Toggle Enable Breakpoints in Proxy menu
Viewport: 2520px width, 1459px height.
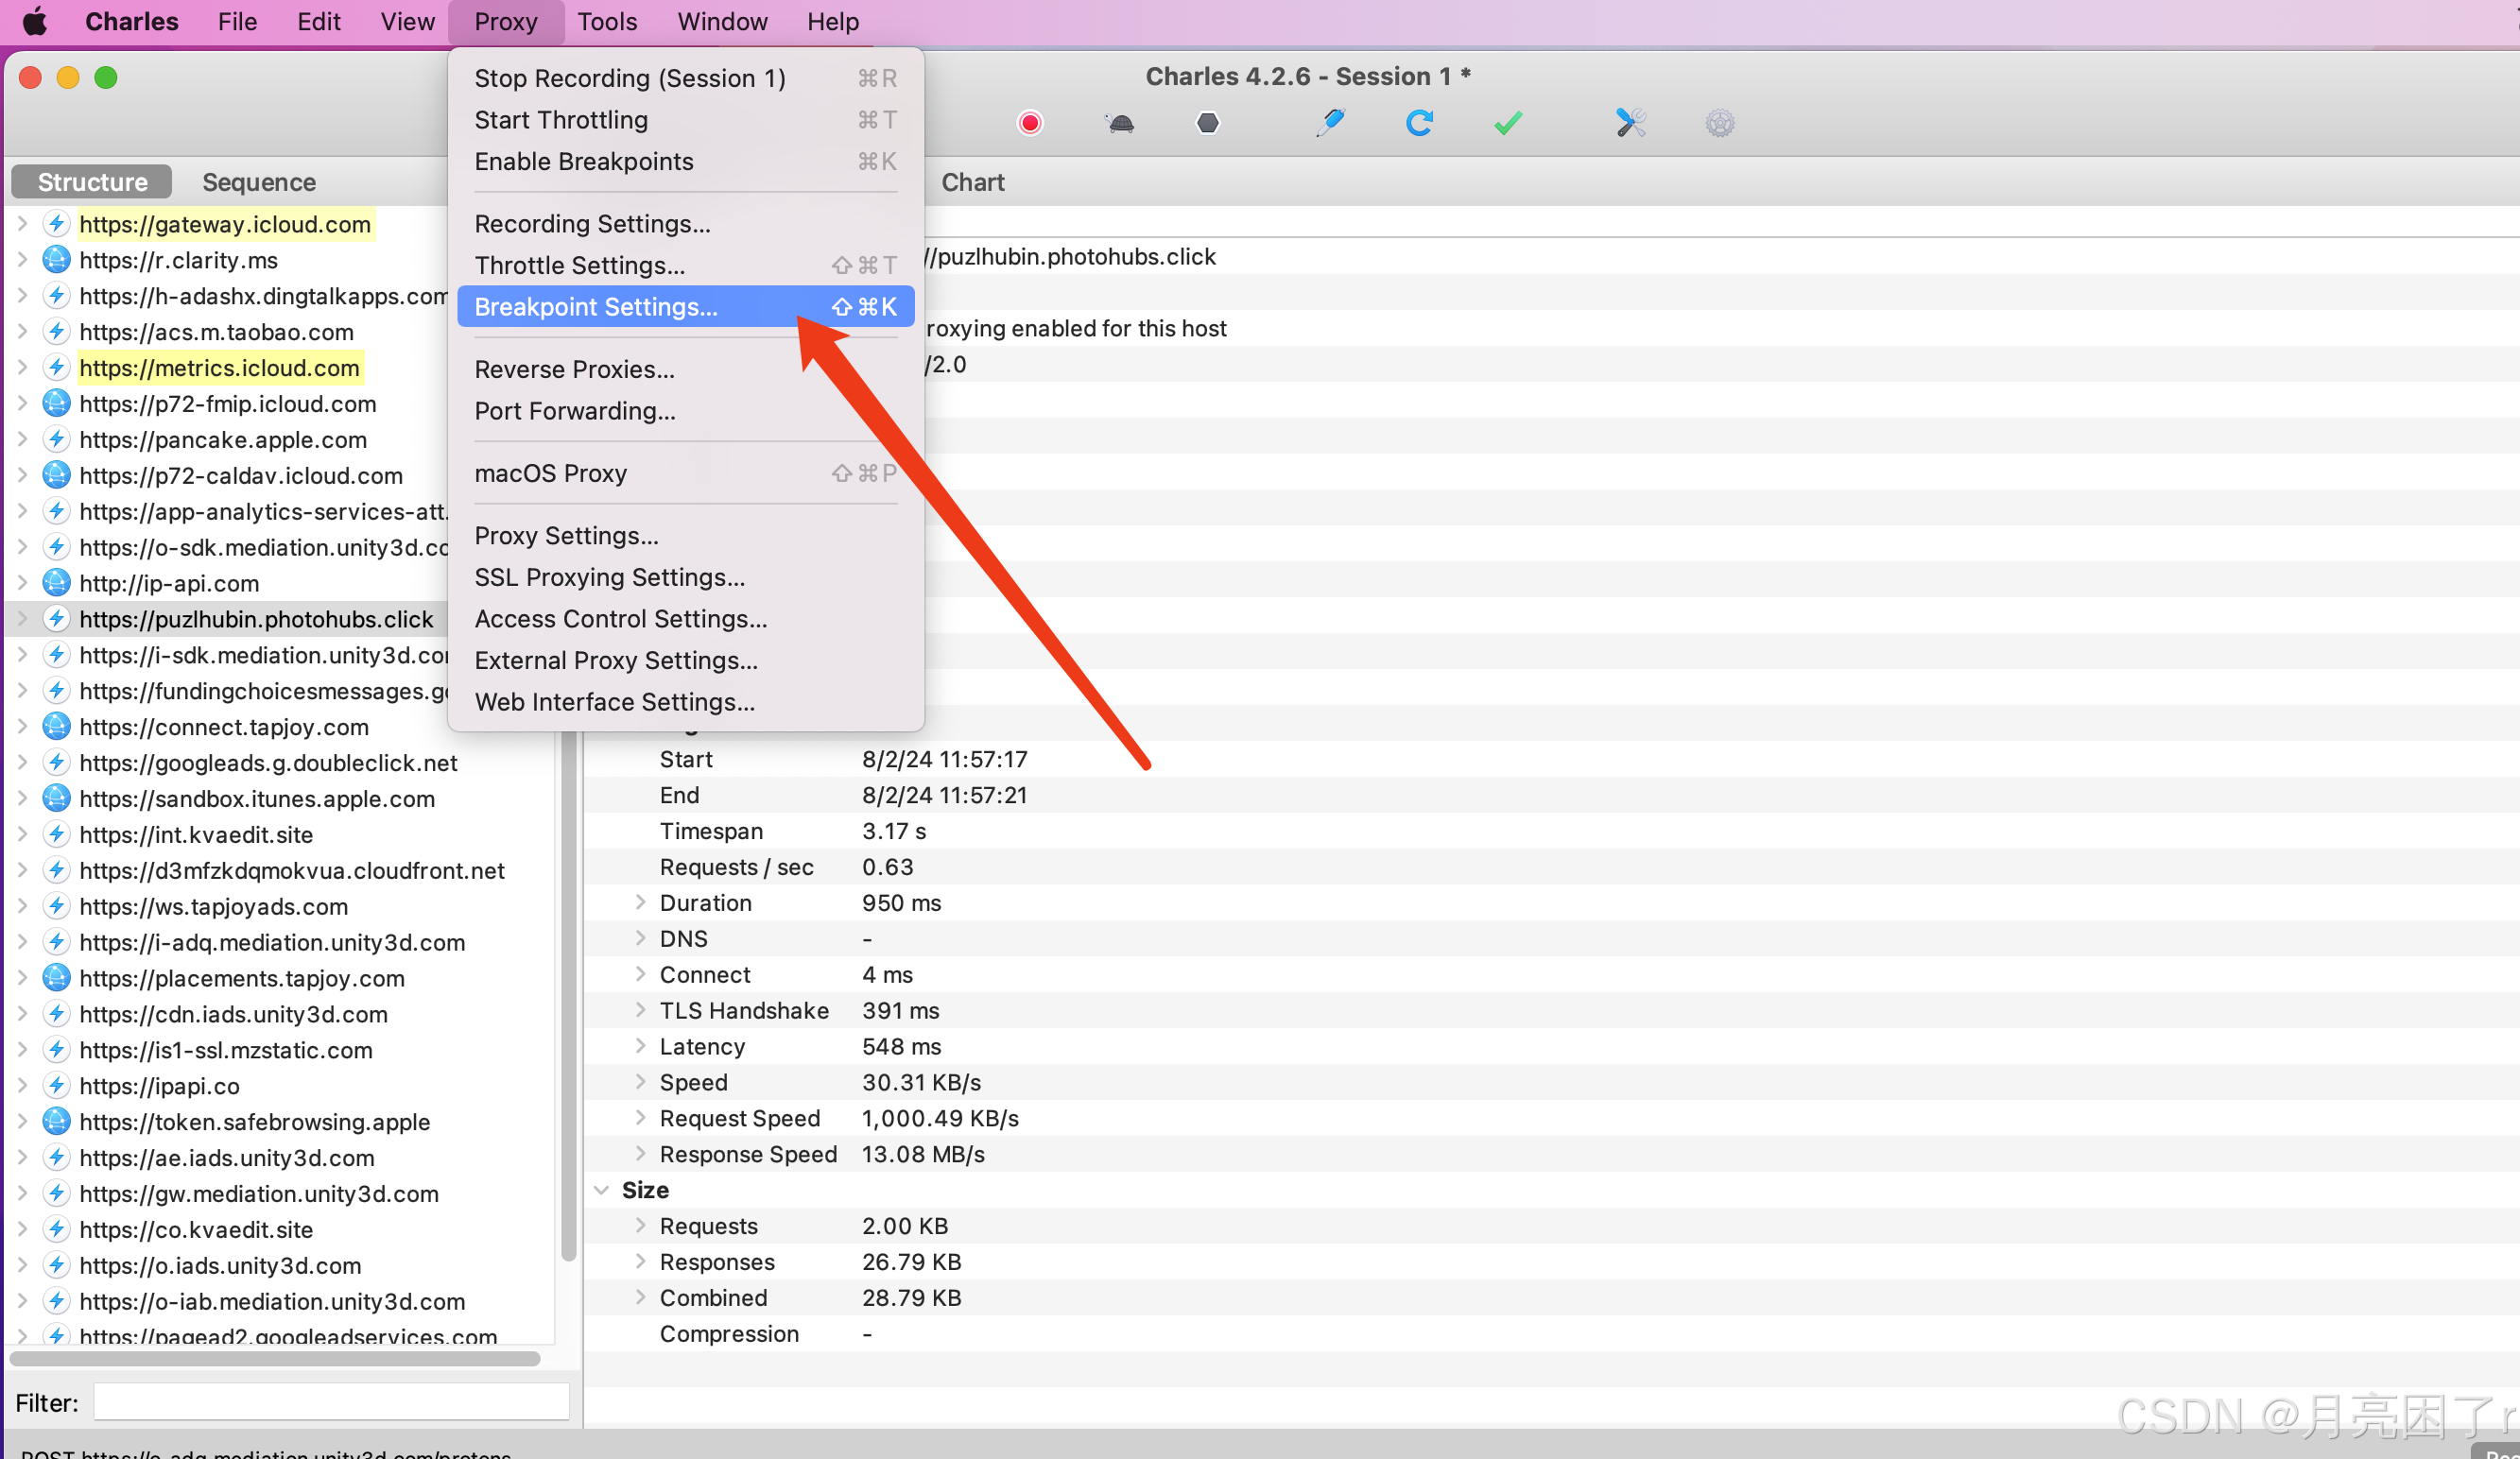[x=685, y=161]
